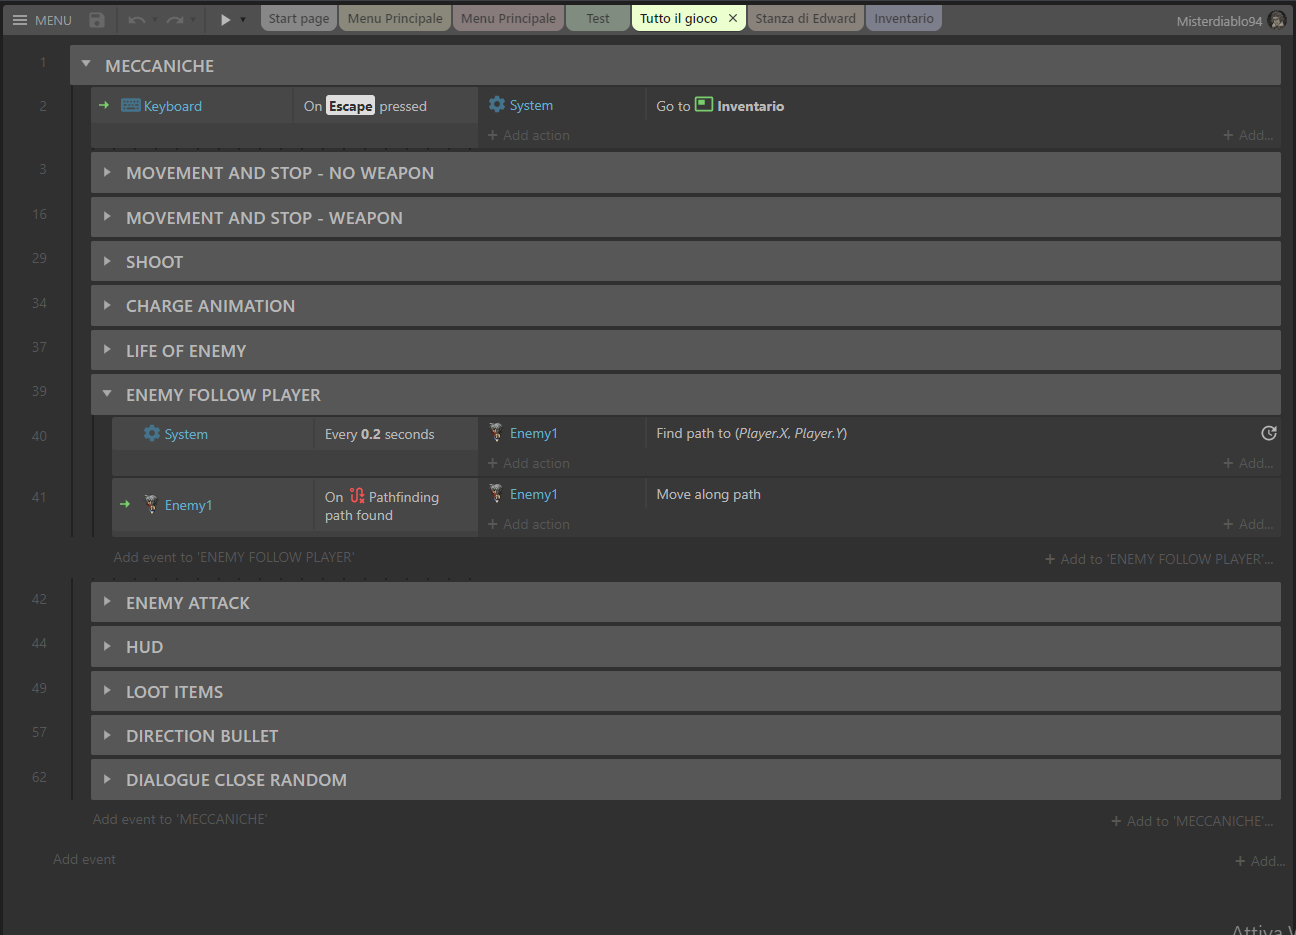The image size is (1296, 935).
Task: Click the System gear icon in Escape event actions
Action: (x=497, y=104)
